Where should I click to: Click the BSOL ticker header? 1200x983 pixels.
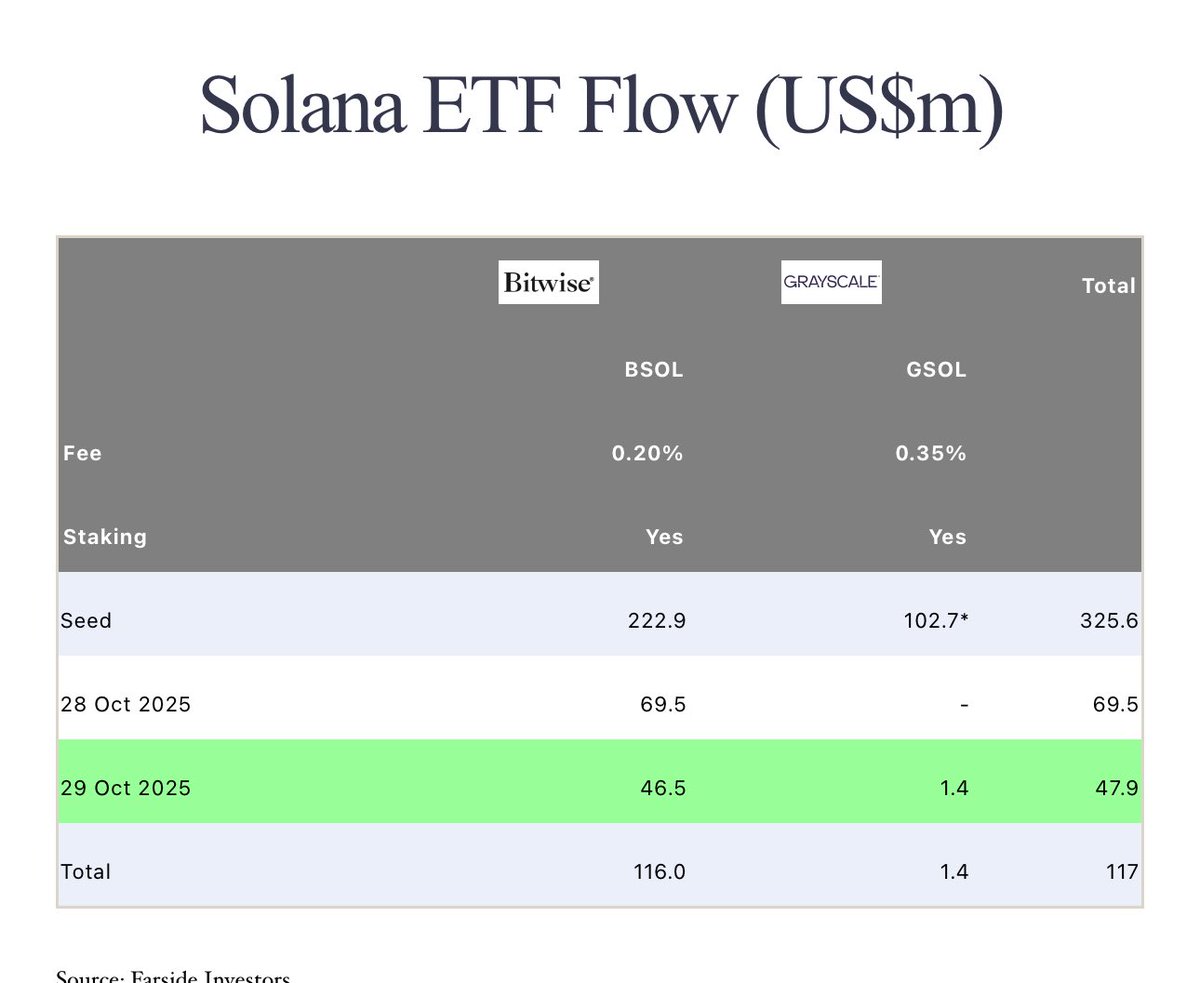[x=654, y=370]
